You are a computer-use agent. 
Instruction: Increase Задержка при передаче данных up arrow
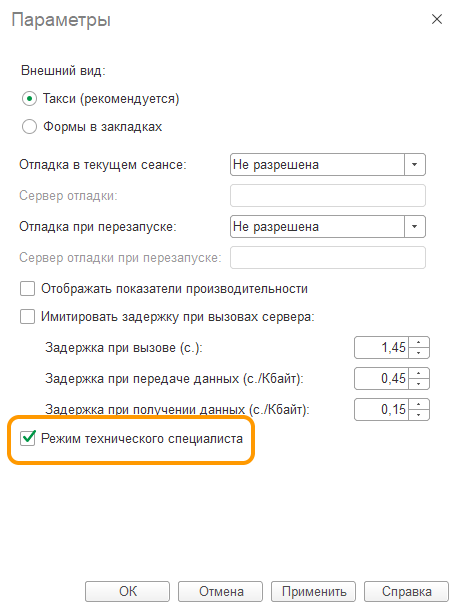click(419, 373)
